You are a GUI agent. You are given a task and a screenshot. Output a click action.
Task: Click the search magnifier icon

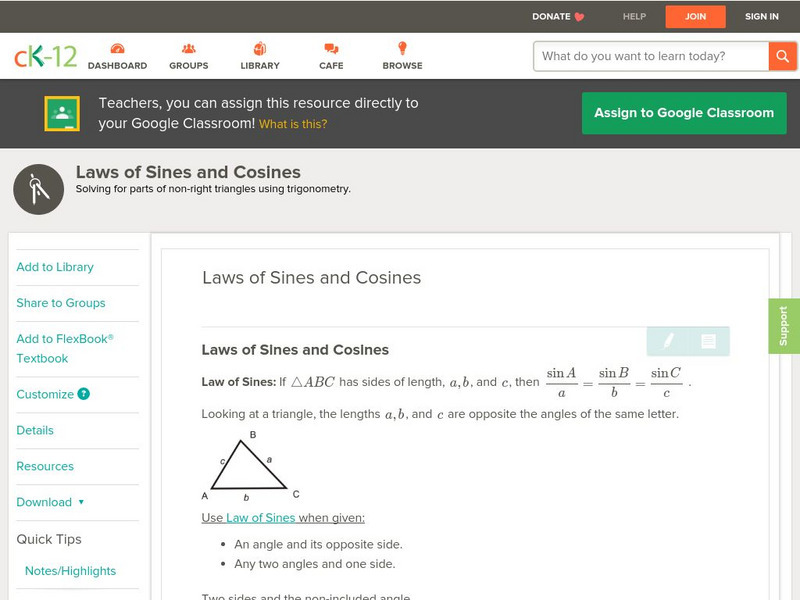click(783, 56)
